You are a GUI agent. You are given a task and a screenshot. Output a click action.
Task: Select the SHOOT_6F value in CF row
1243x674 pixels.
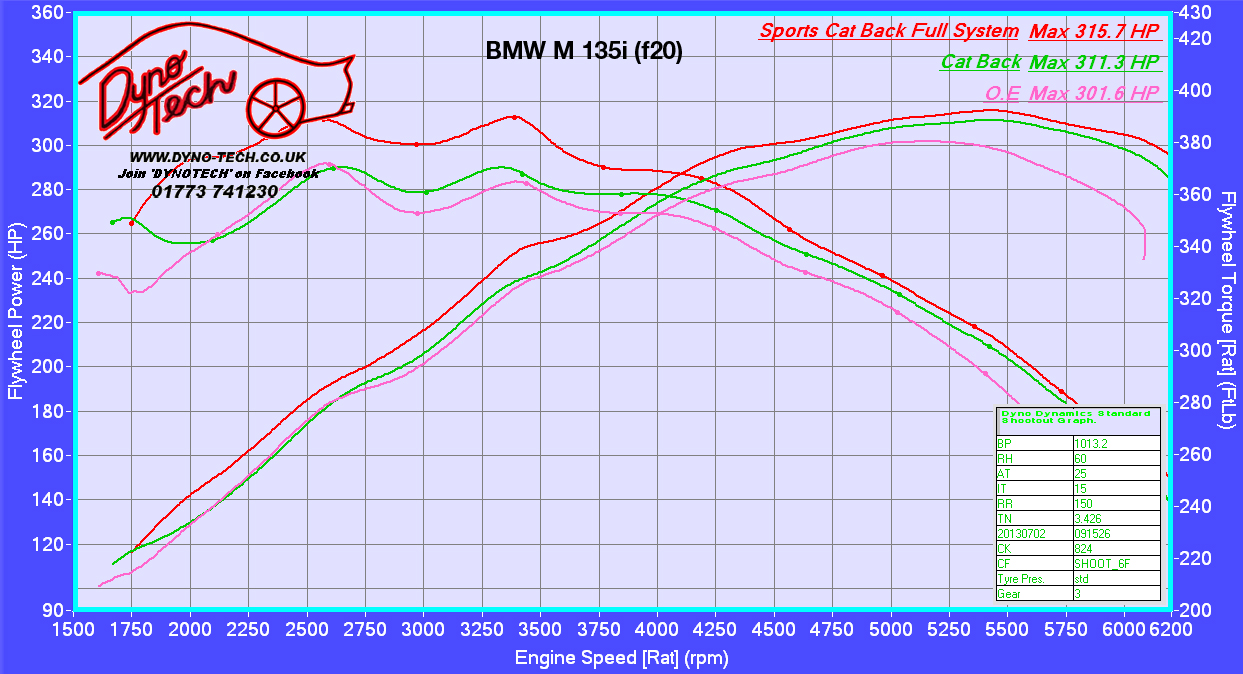(x=1115, y=564)
